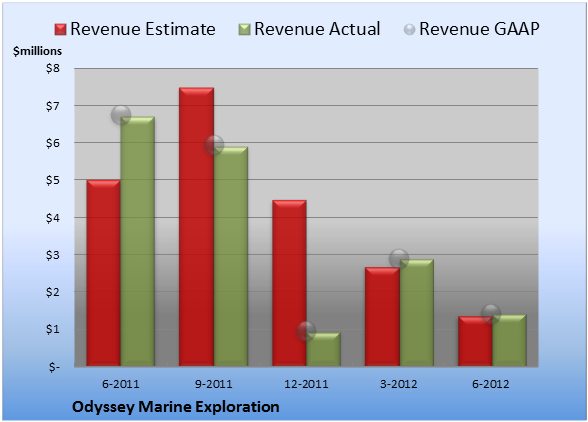
Task: Select the 'Revenue GAAP' legend label
Action: 479,29
